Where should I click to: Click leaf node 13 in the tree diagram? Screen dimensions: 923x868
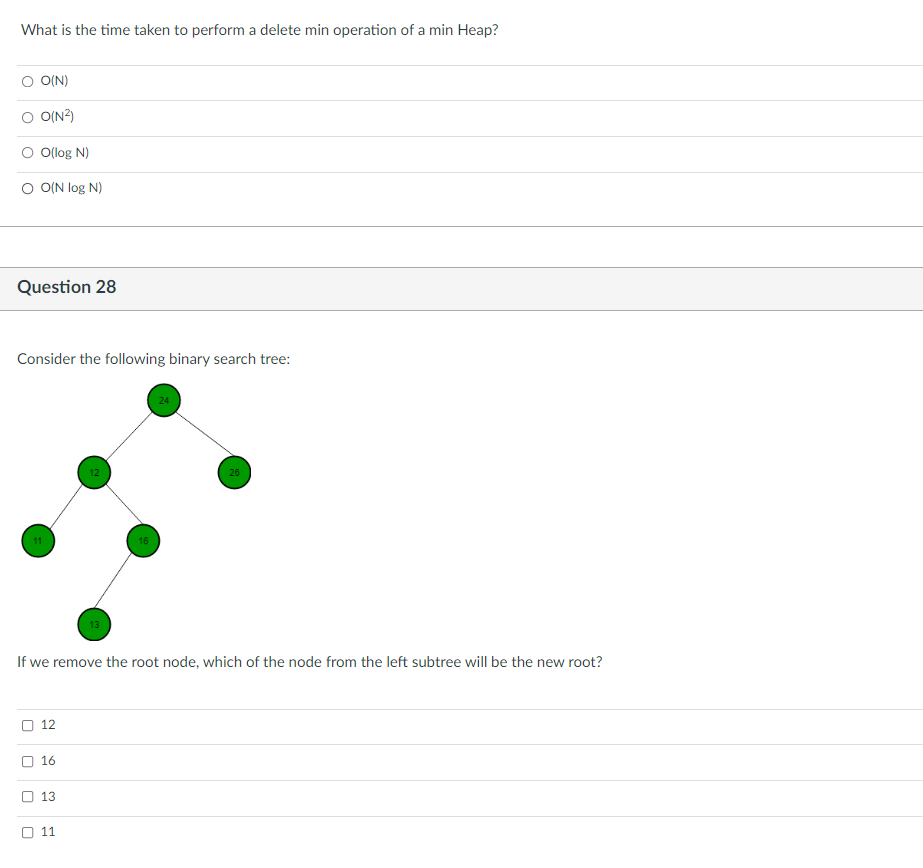pyautogui.click(x=94, y=624)
